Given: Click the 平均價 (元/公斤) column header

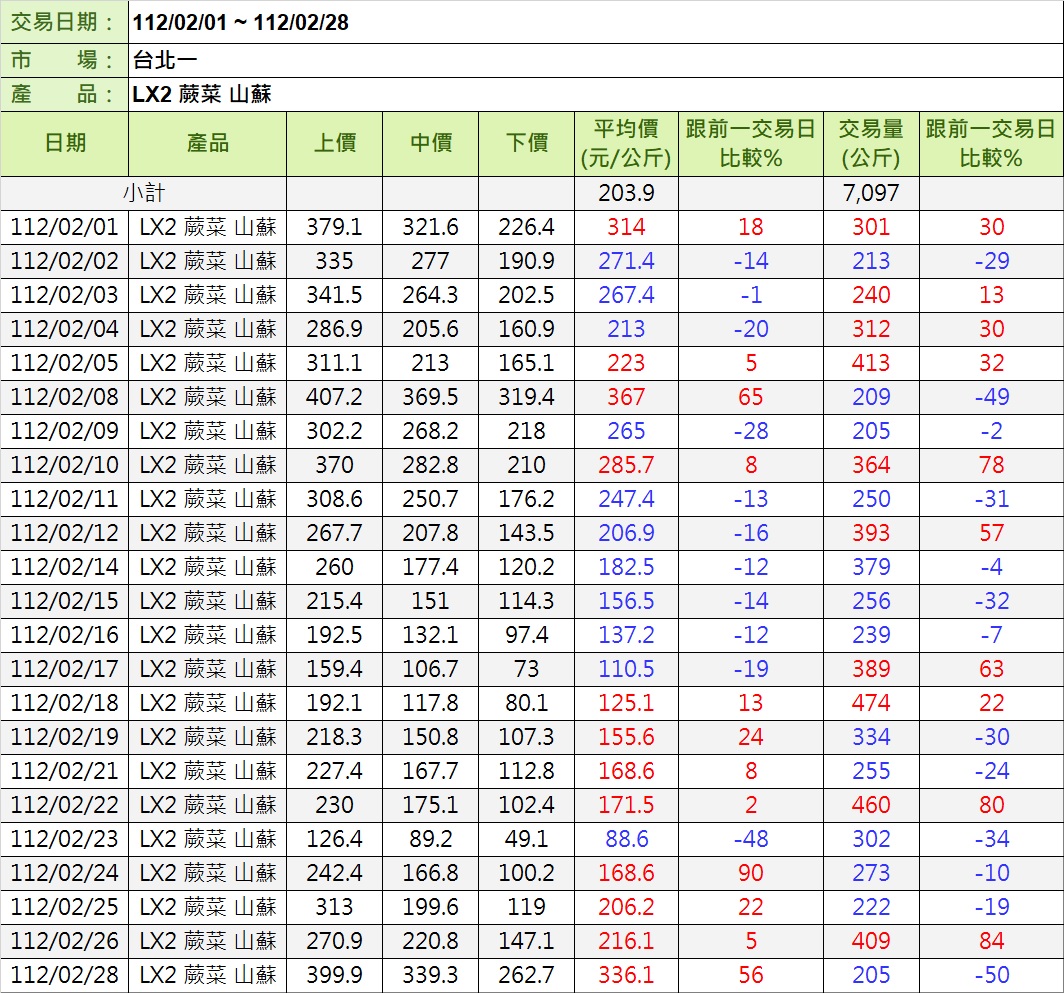Looking at the screenshot, I should click(x=626, y=144).
